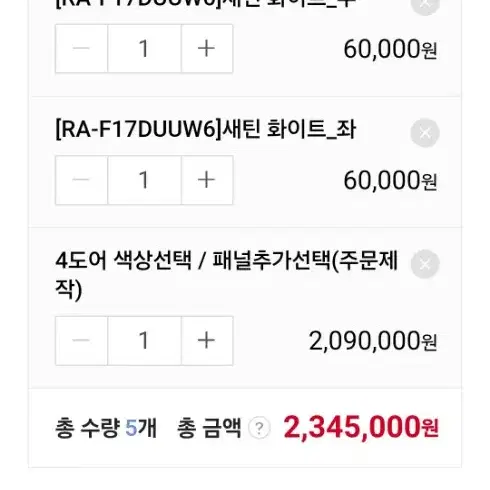Select the quantity field of 새틴 화이트_좌

[x=144, y=180]
